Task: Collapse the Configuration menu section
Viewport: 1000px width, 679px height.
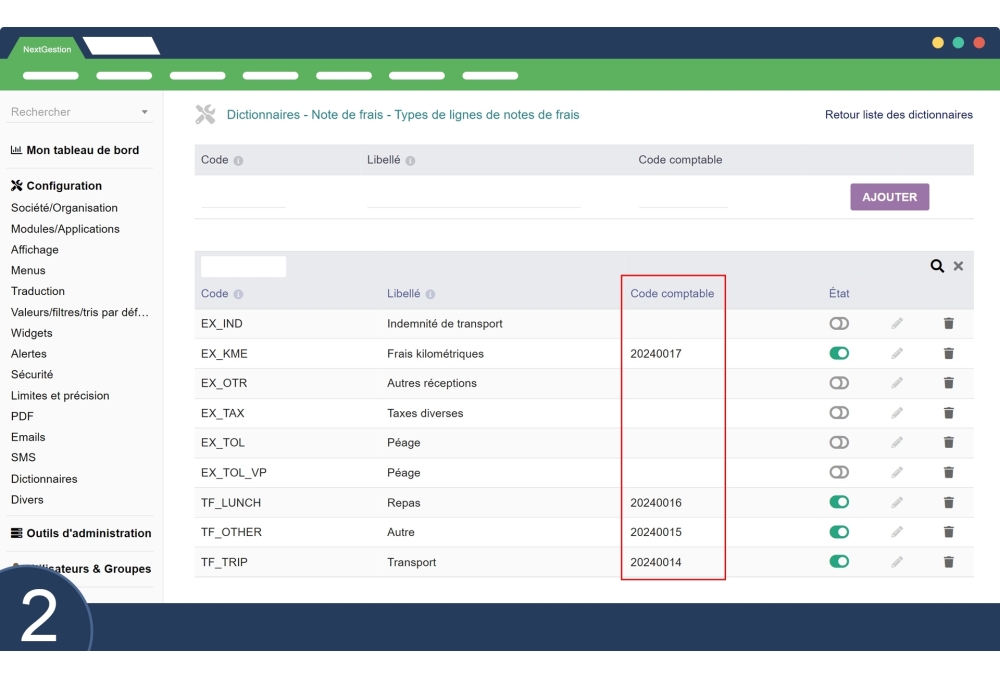Action: (x=64, y=185)
